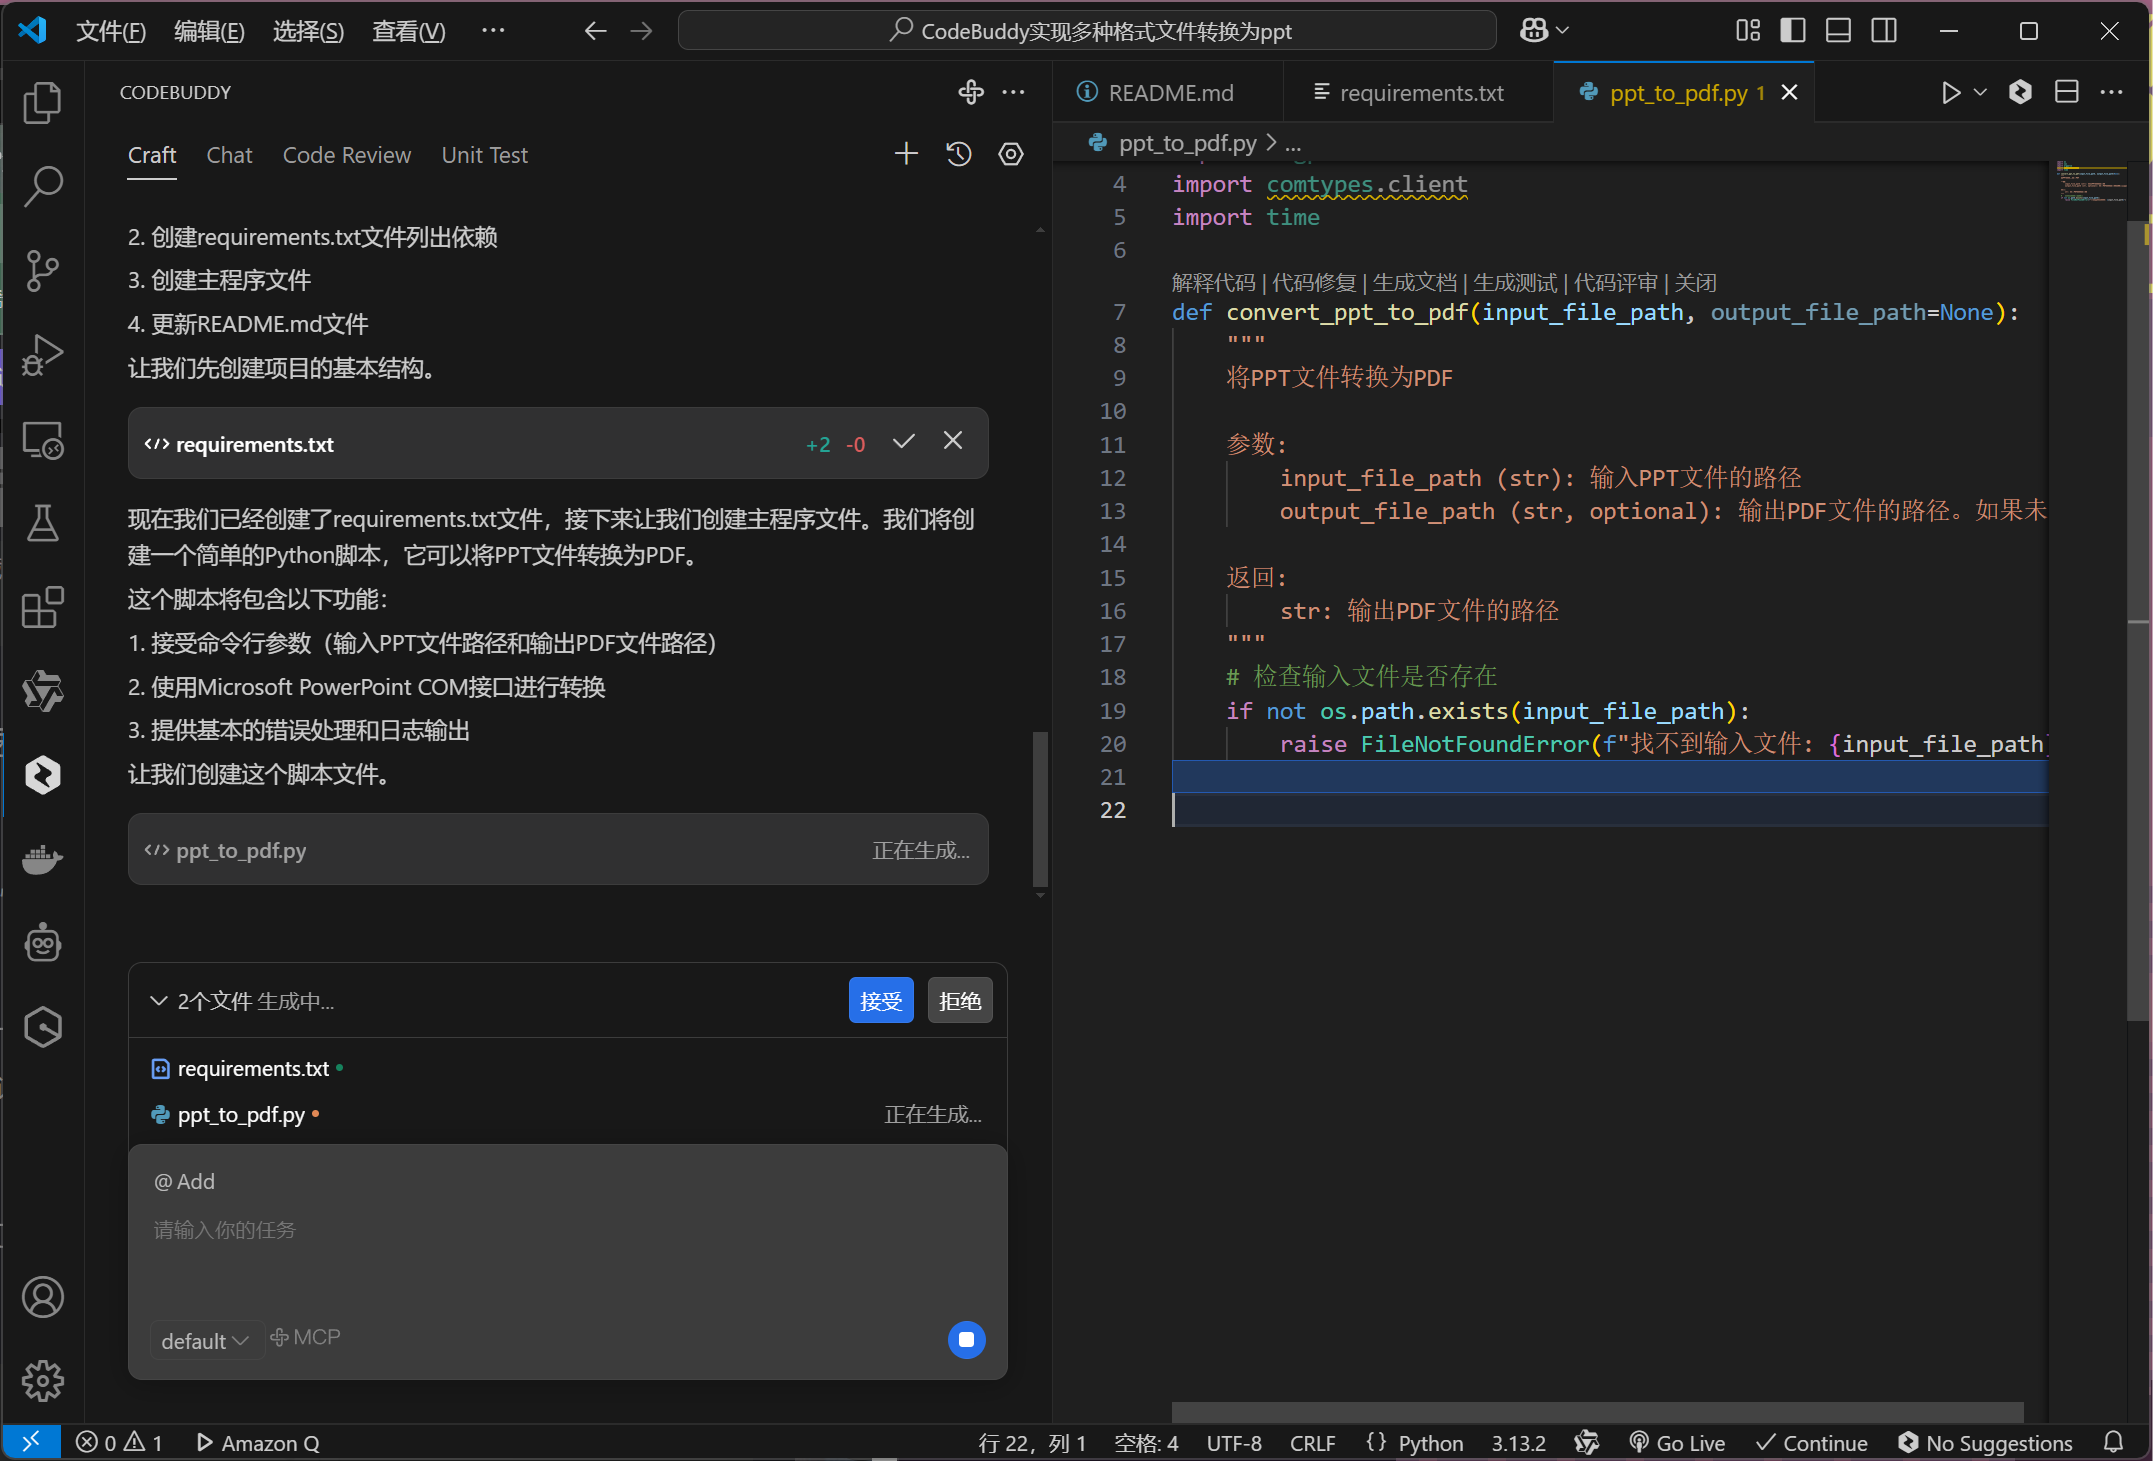This screenshot has height=1461, width=2153.
Task: Open the default model dropdown
Action: 205,1340
